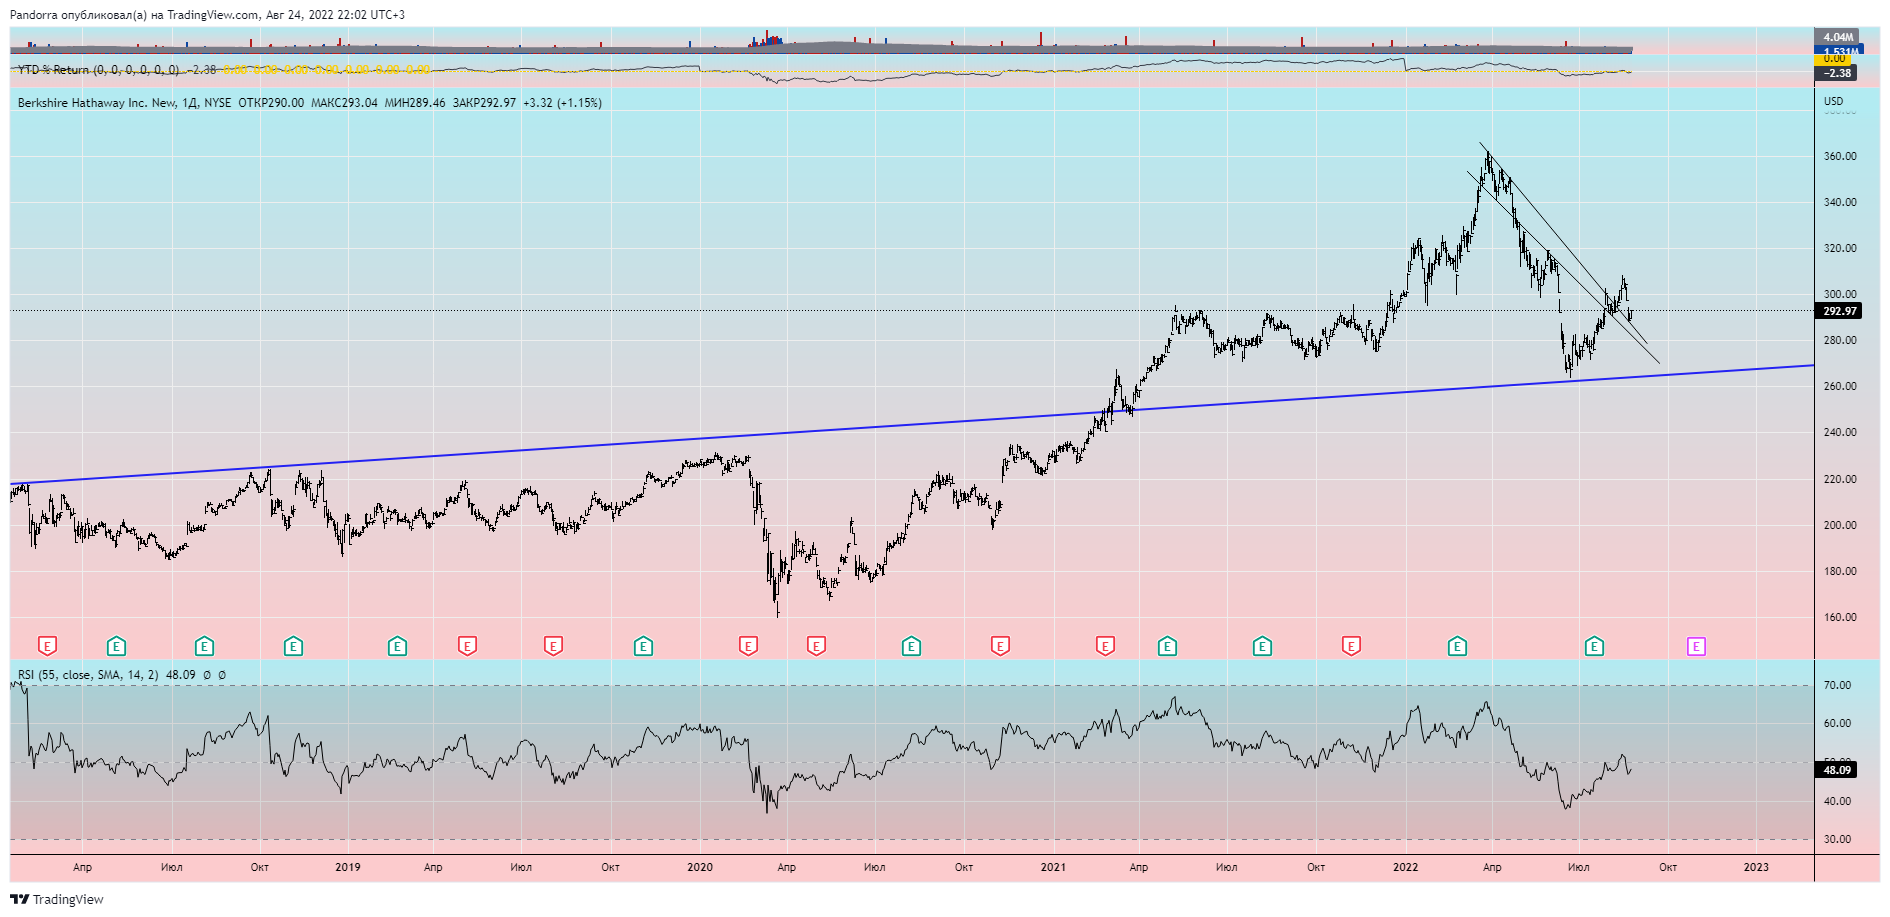Click the RSI 70.00 level label

click(1837, 685)
